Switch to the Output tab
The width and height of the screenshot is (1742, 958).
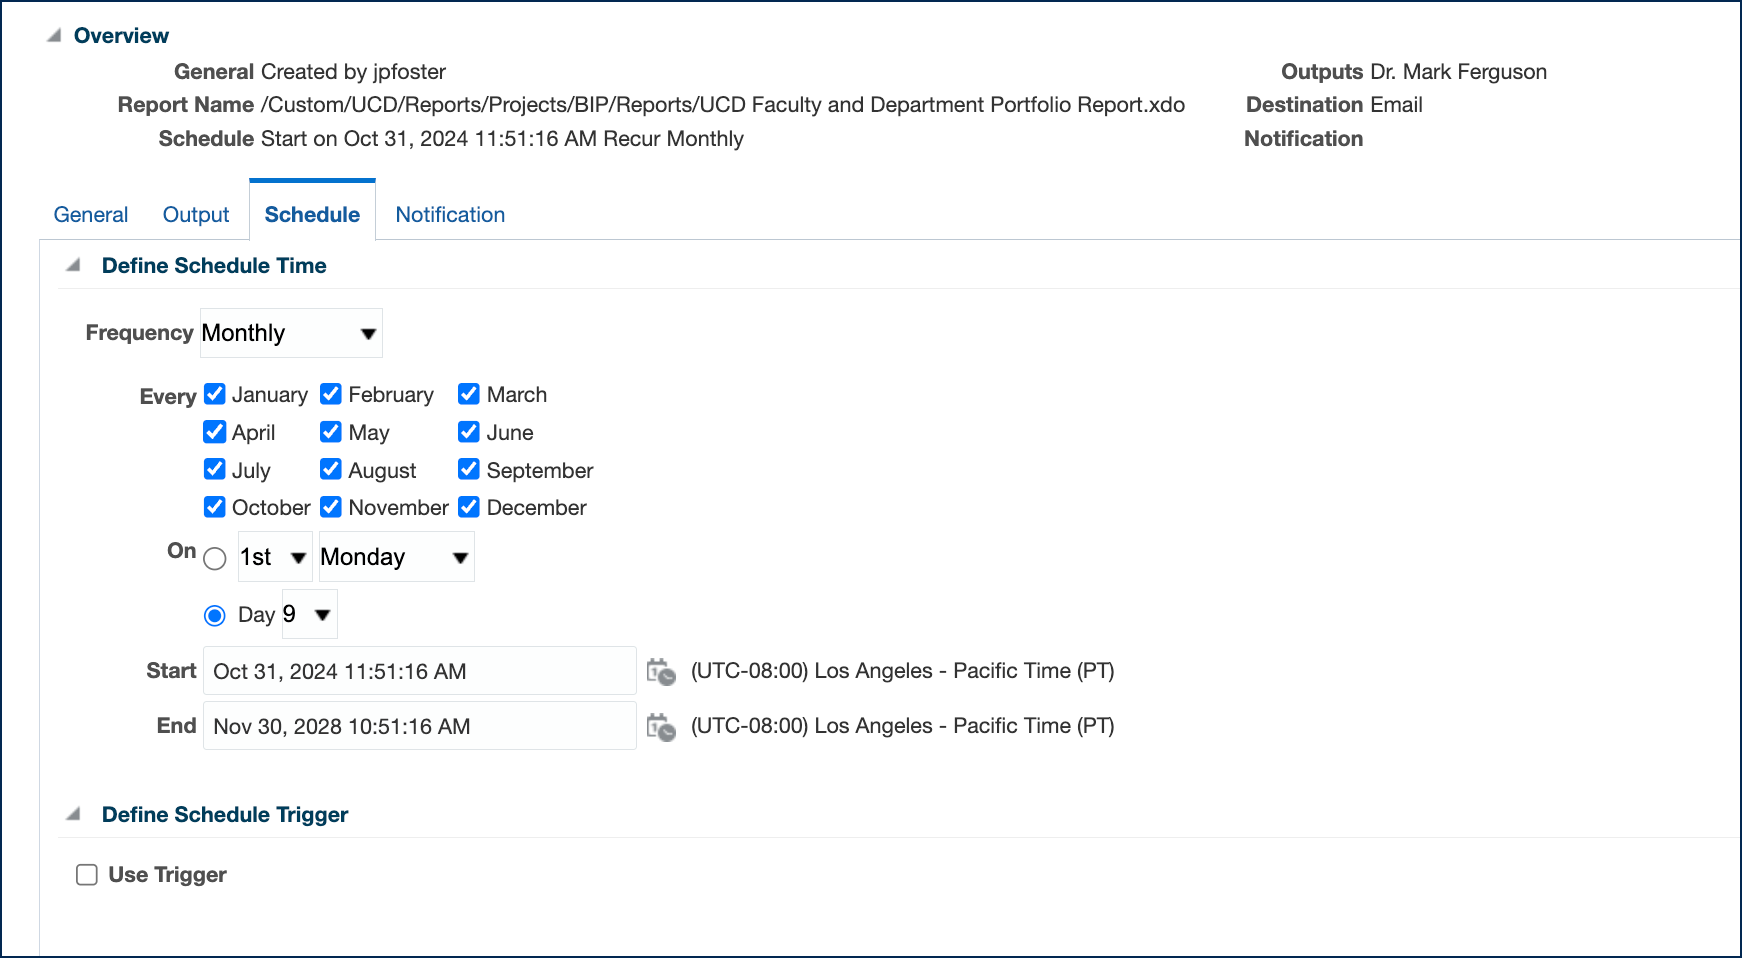point(196,215)
